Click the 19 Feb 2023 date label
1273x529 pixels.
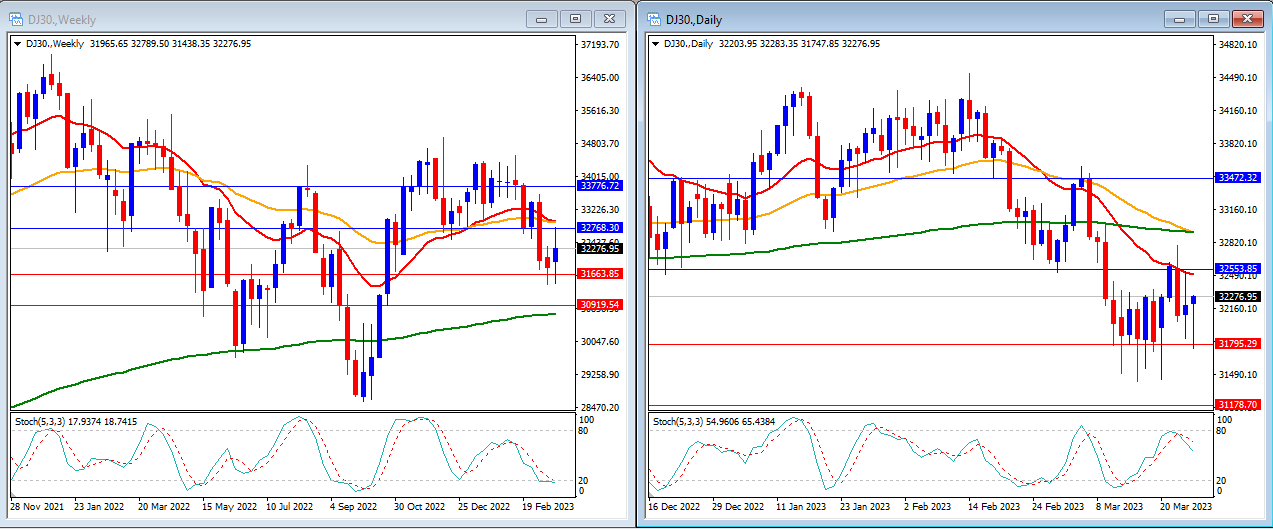pyautogui.click(x=549, y=507)
